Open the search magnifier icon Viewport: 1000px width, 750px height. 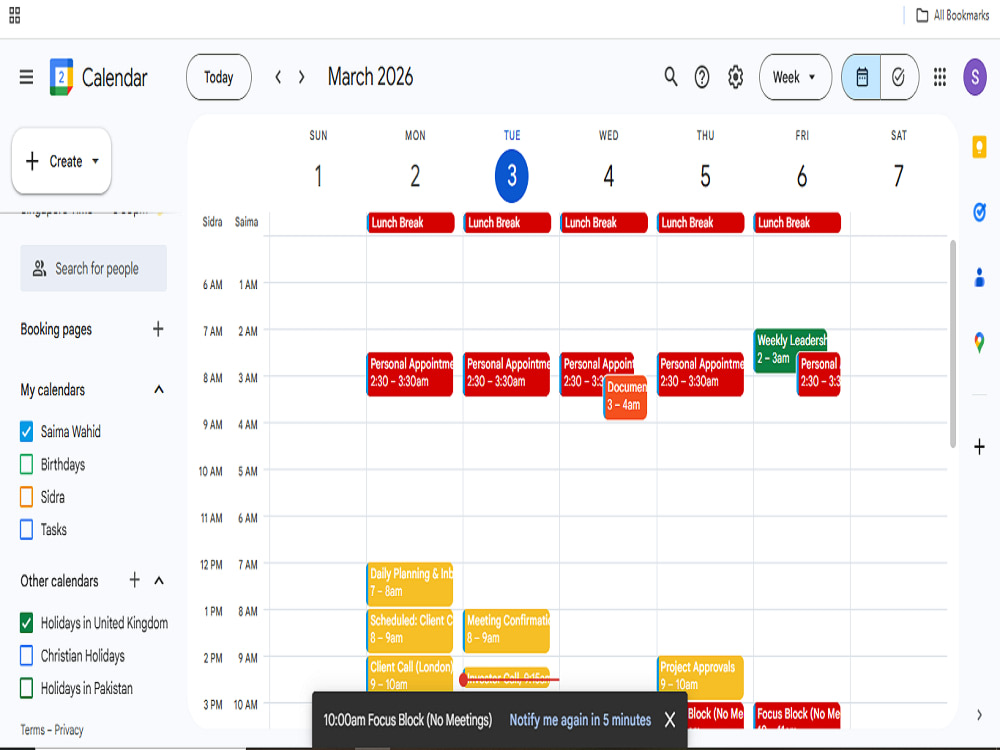click(670, 77)
